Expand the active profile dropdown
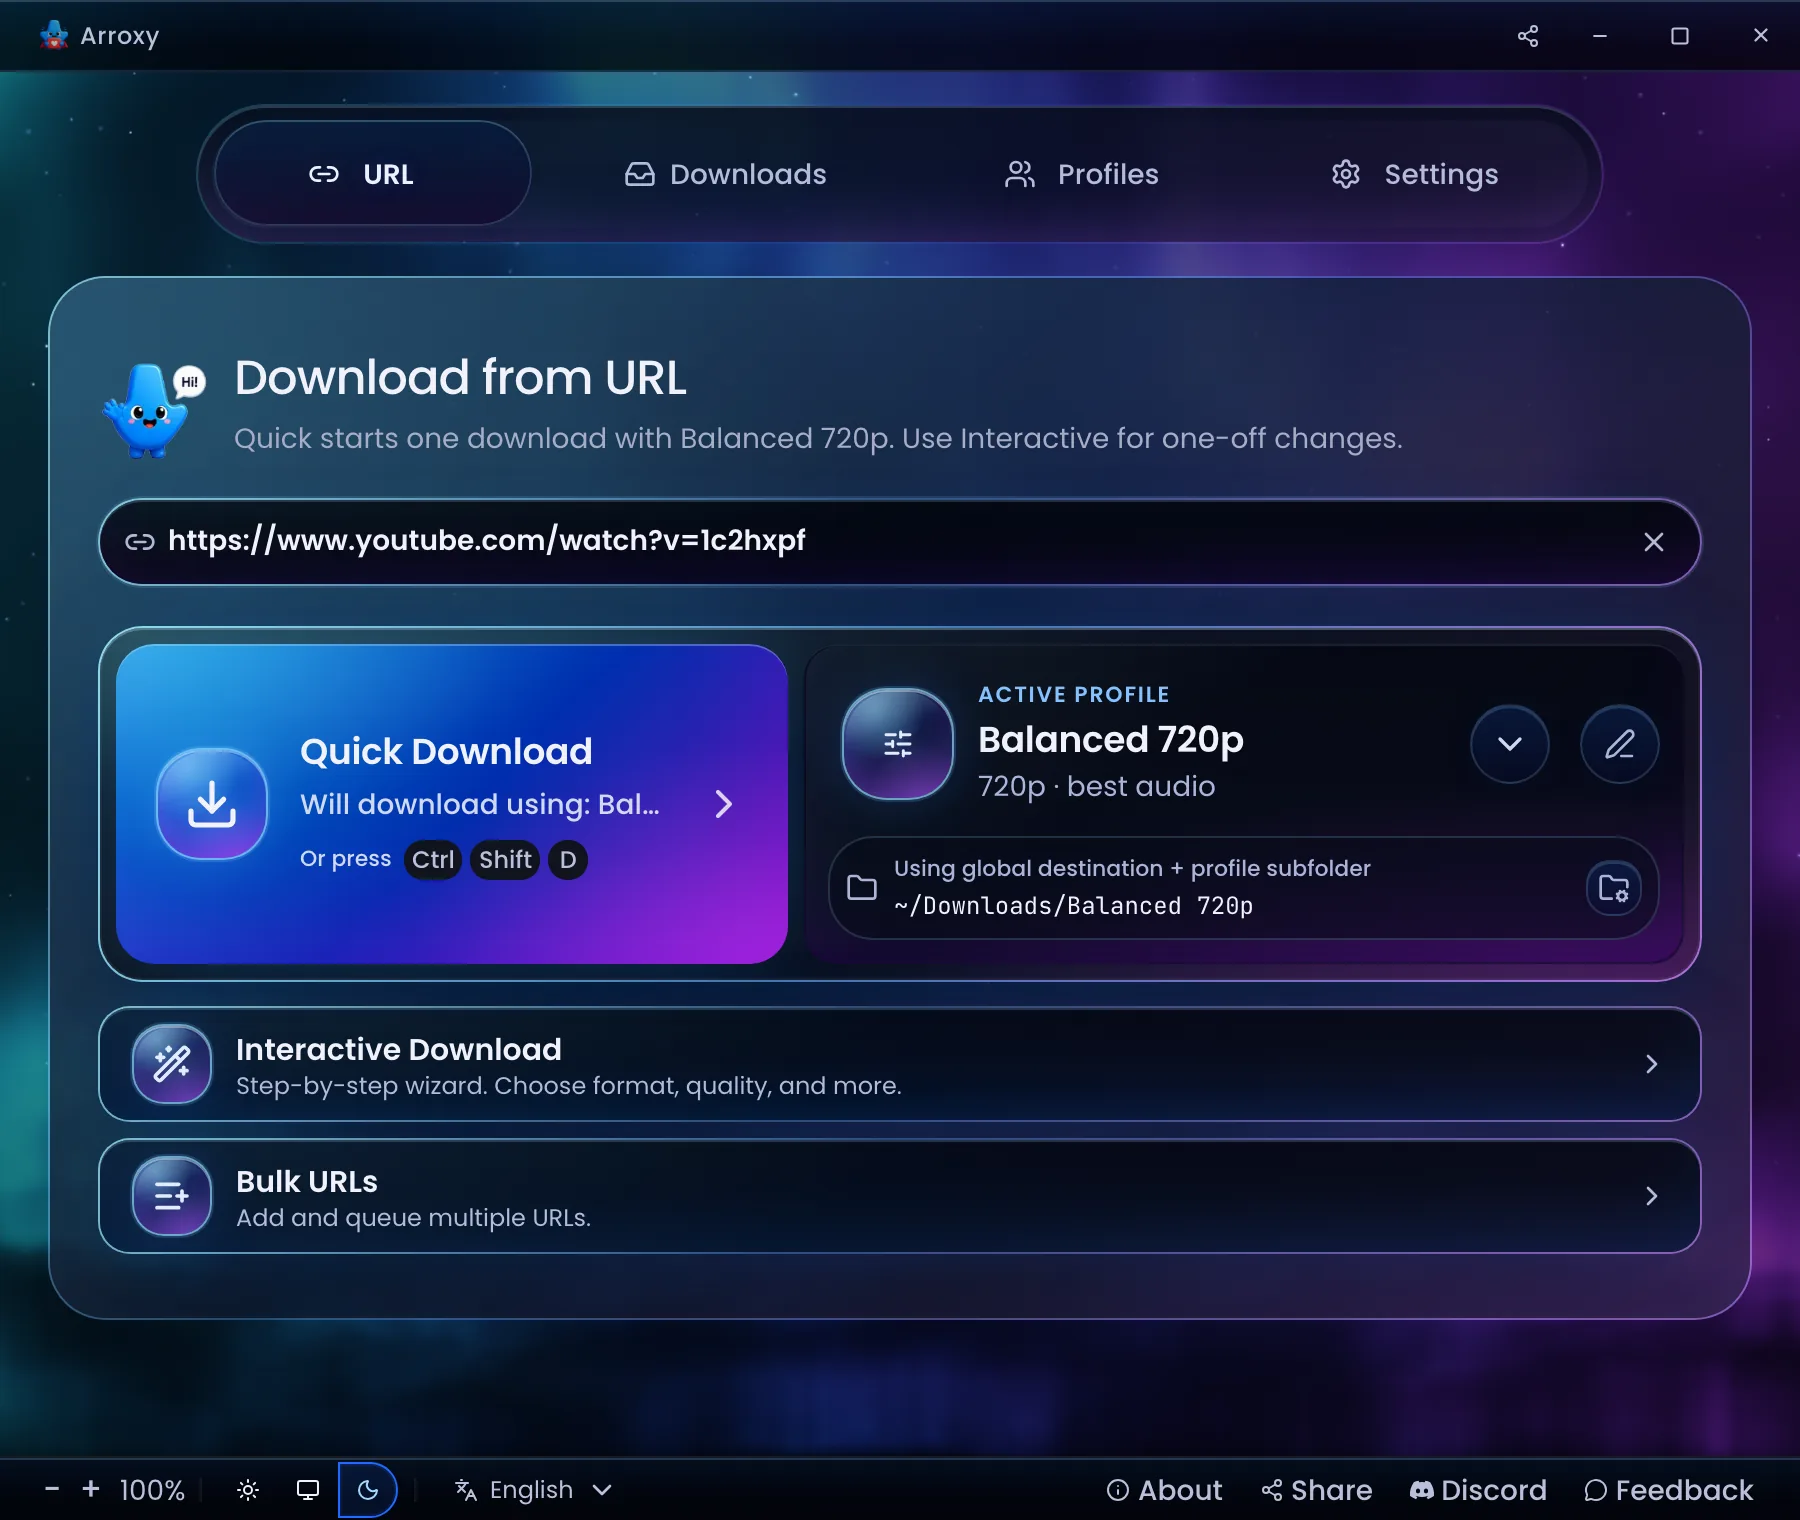Image resolution: width=1800 pixels, height=1520 pixels. 1510,744
